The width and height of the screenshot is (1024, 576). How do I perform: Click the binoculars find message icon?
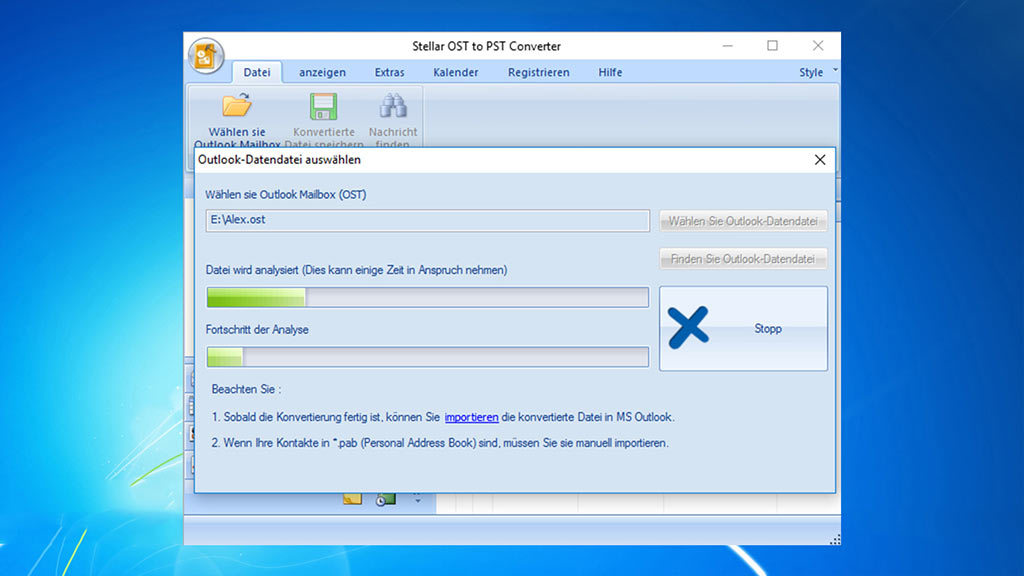pos(393,106)
